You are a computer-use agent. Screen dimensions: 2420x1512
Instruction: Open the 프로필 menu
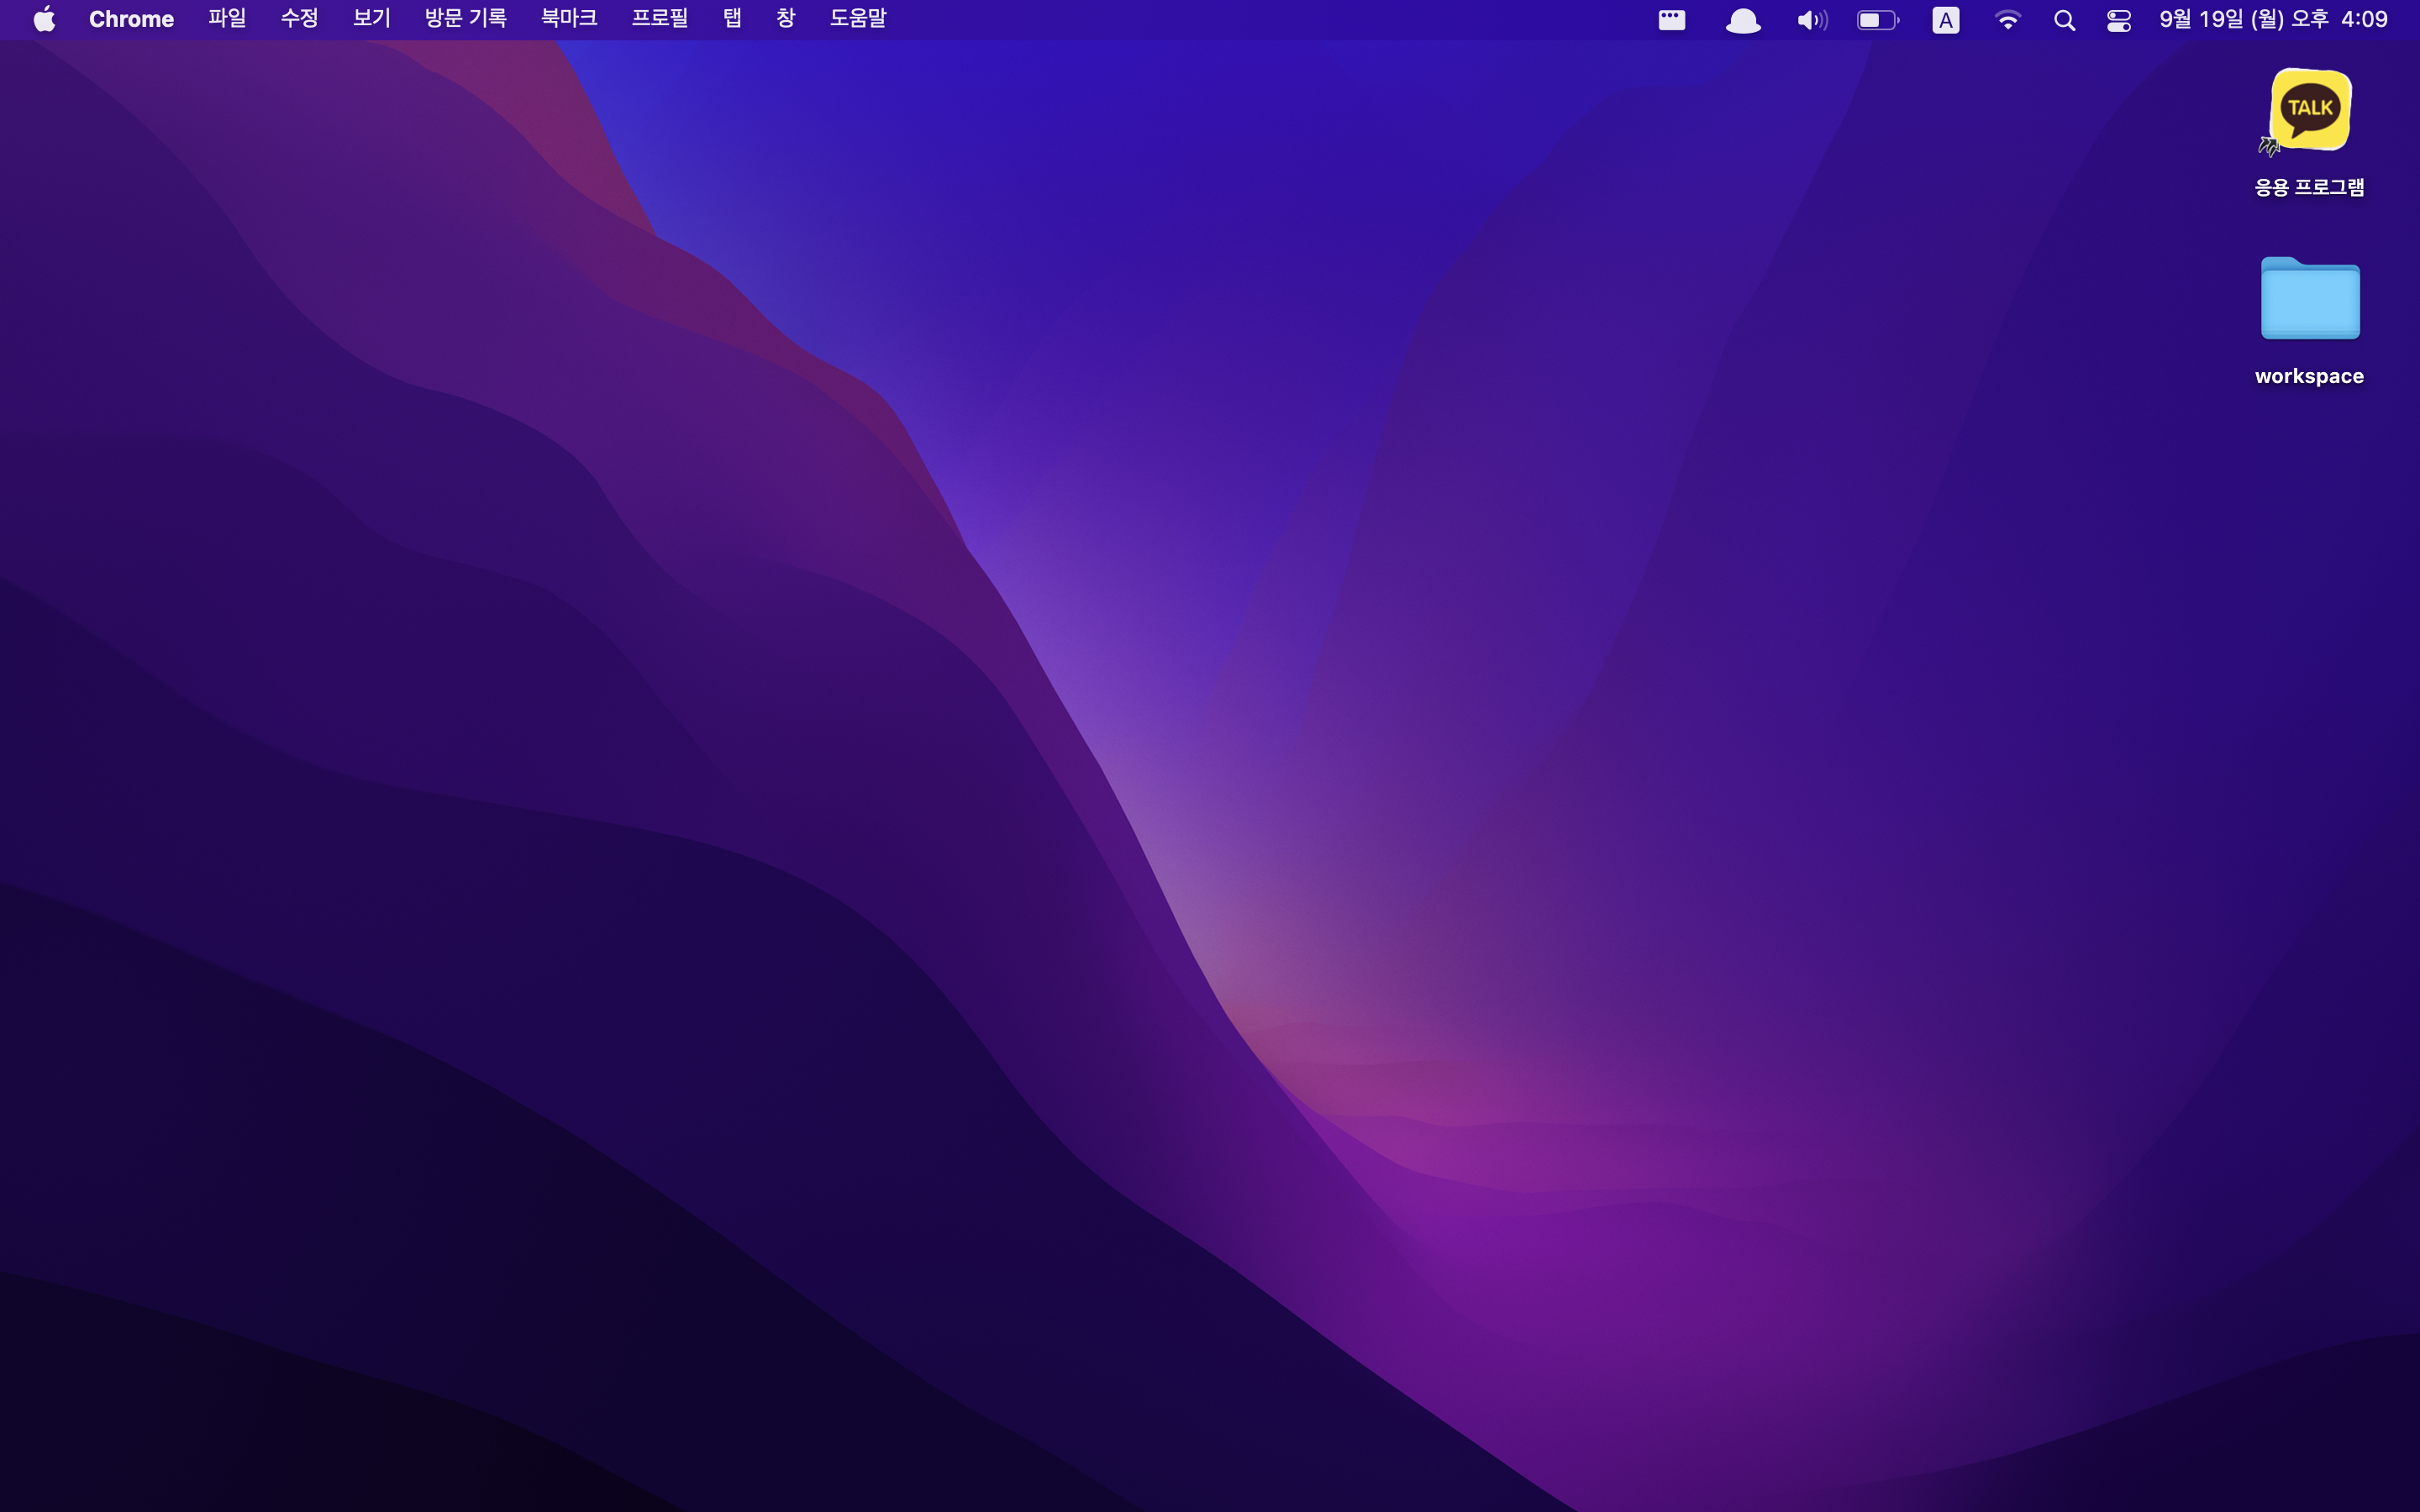coord(659,19)
